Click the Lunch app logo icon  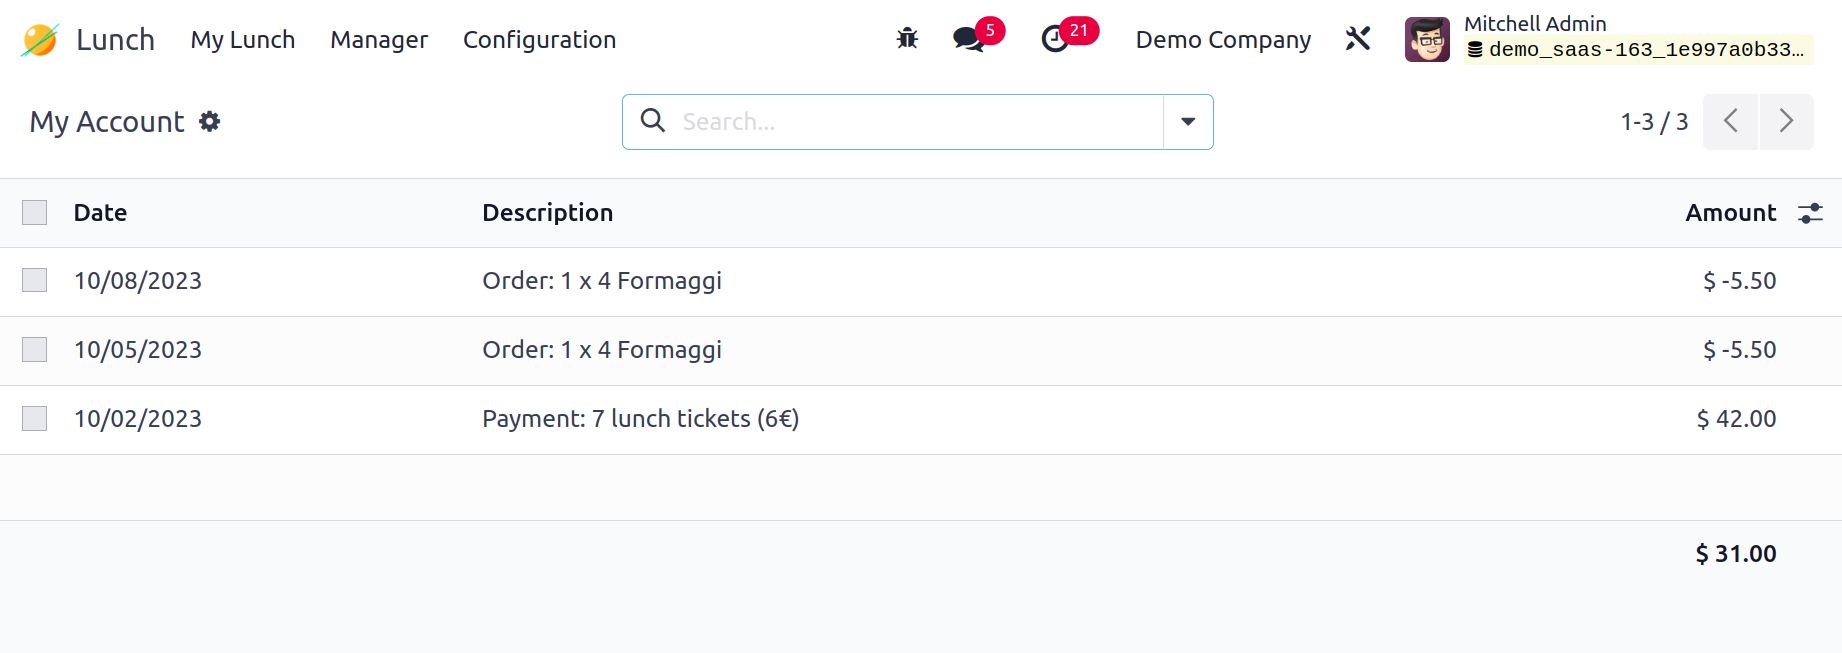pos(40,40)
